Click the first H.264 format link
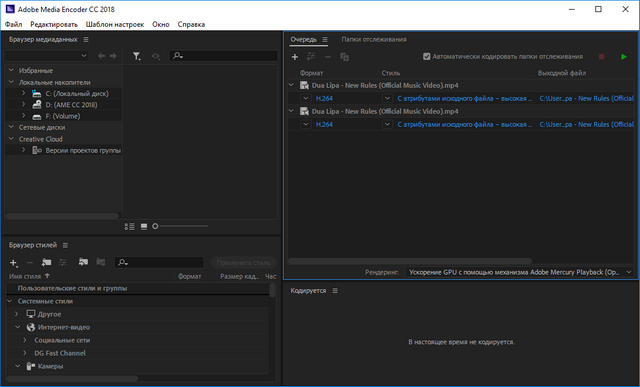Image resolution: width=640 pixels, height=387 pixels. (324, 98)
